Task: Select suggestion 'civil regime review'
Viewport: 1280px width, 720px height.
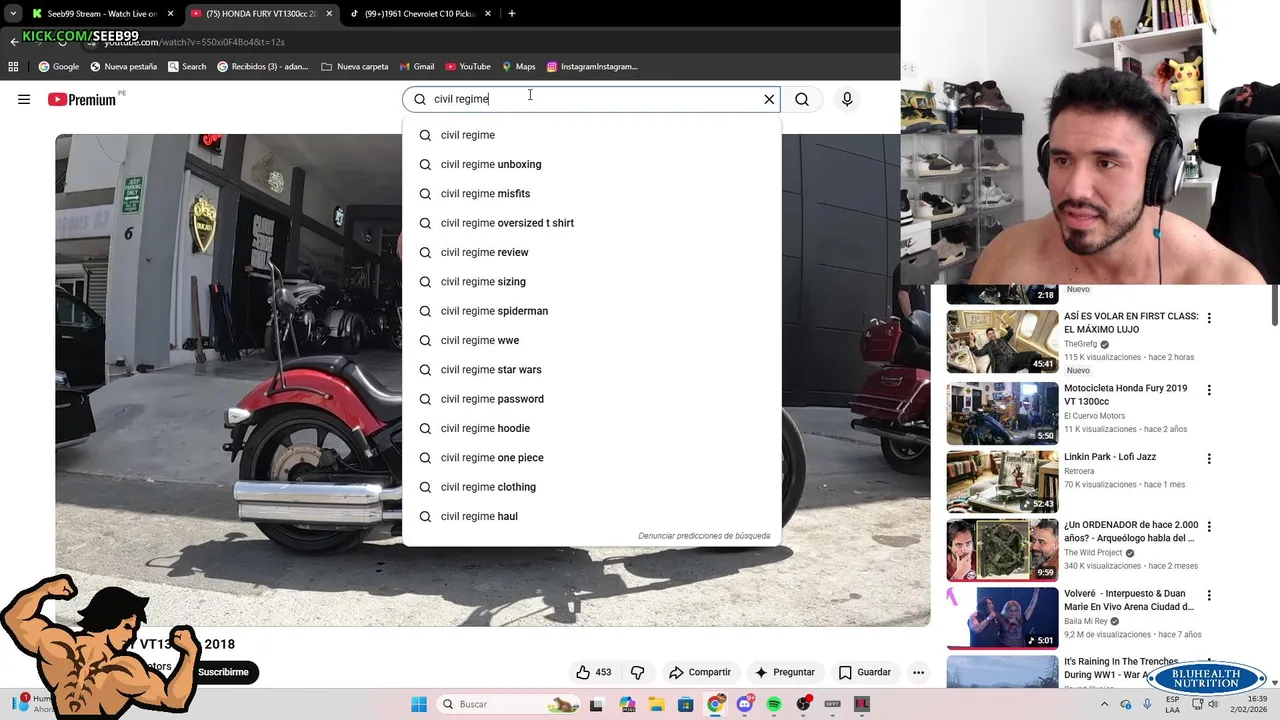Action: [591, 252]
